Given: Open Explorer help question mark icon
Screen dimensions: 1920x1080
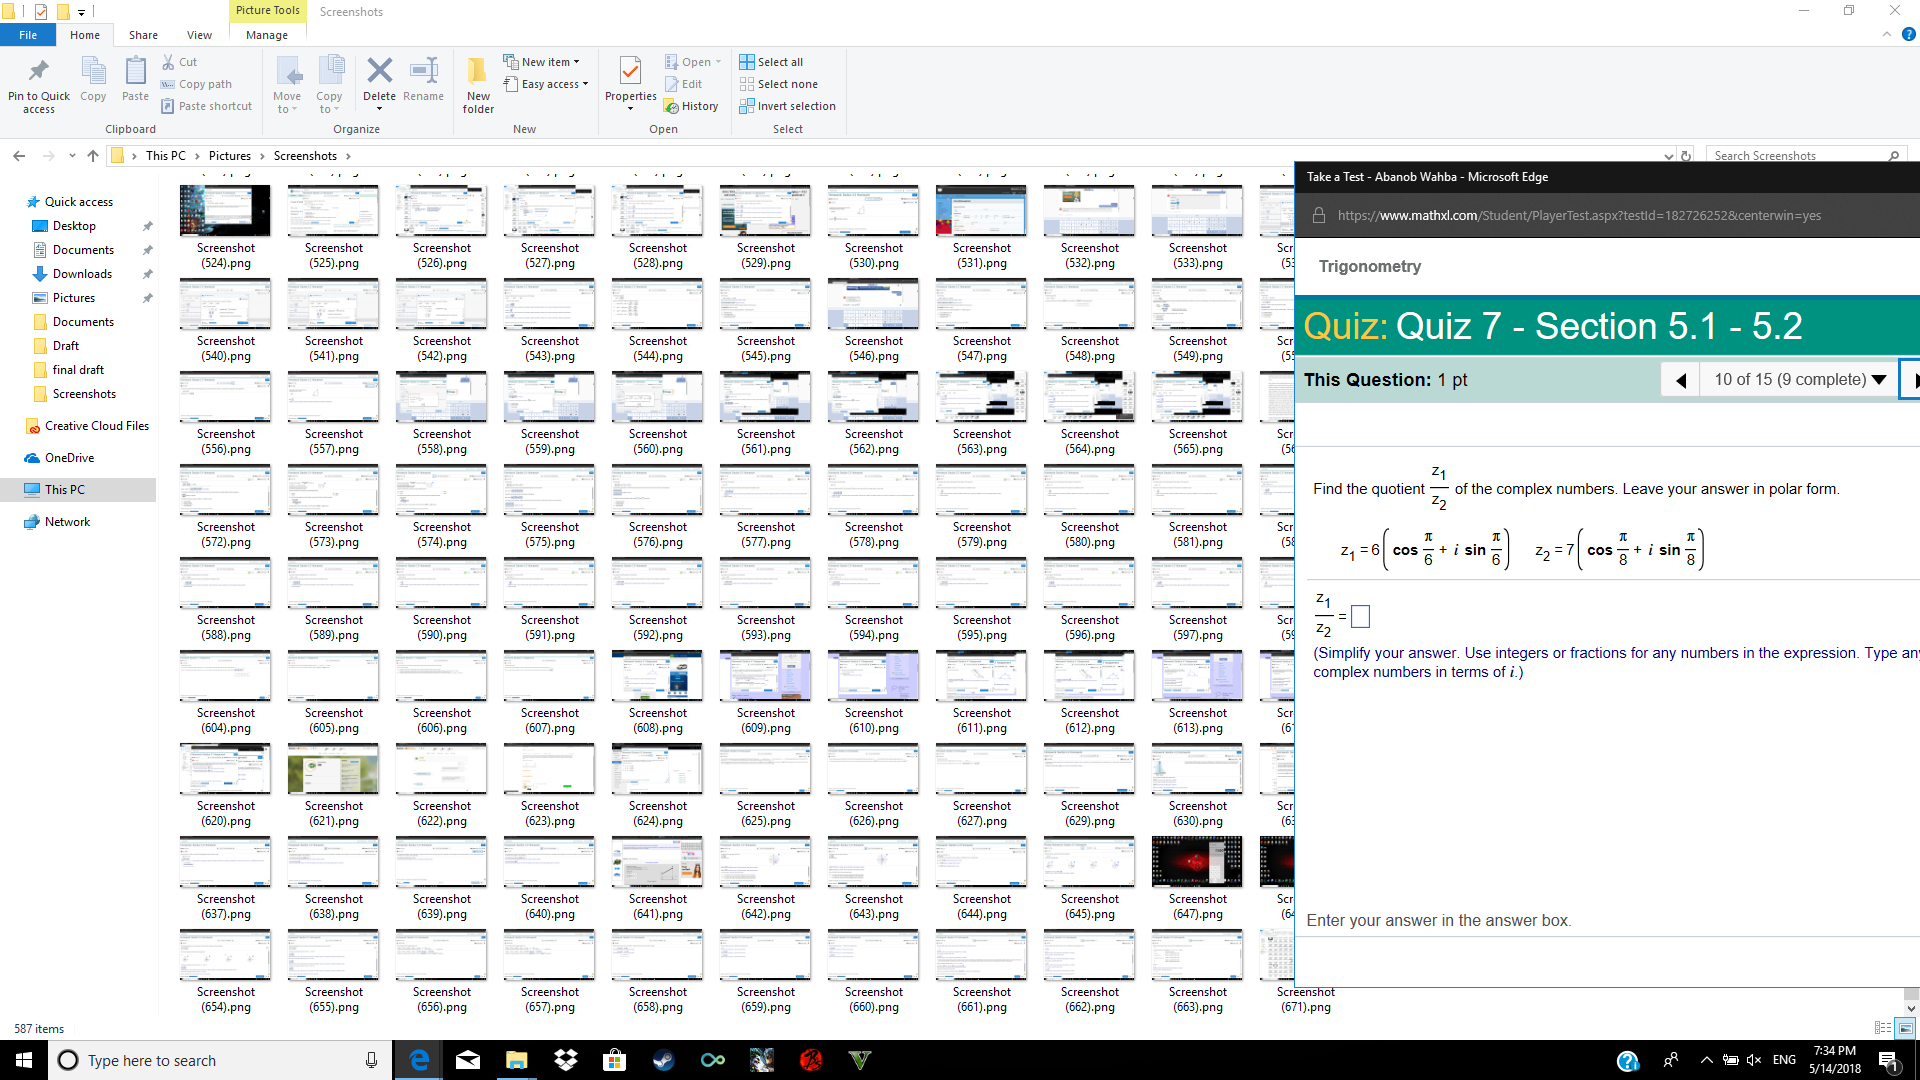Looking at the screenshot, I should (x=1908, y=34).
